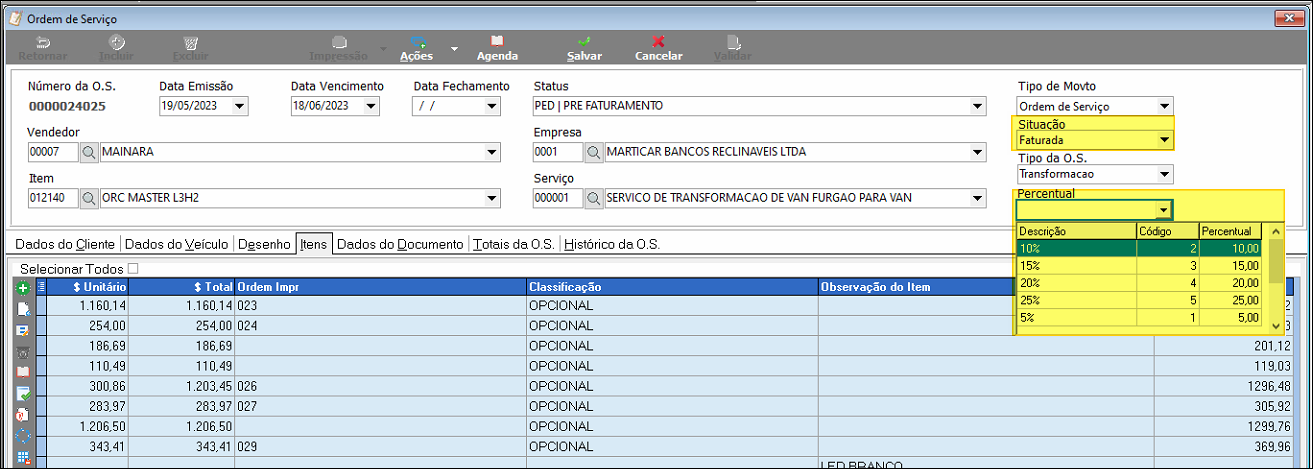This screenshot has width=1313, height=469.
Task: Click the edit-note pencil sidebar icon
Action: pos(25,330)
